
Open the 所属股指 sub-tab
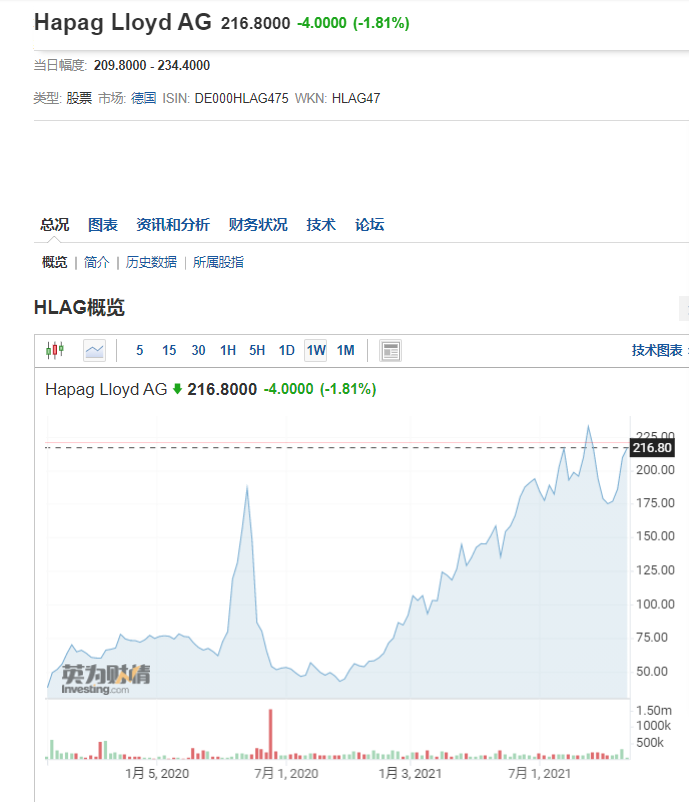218,262
